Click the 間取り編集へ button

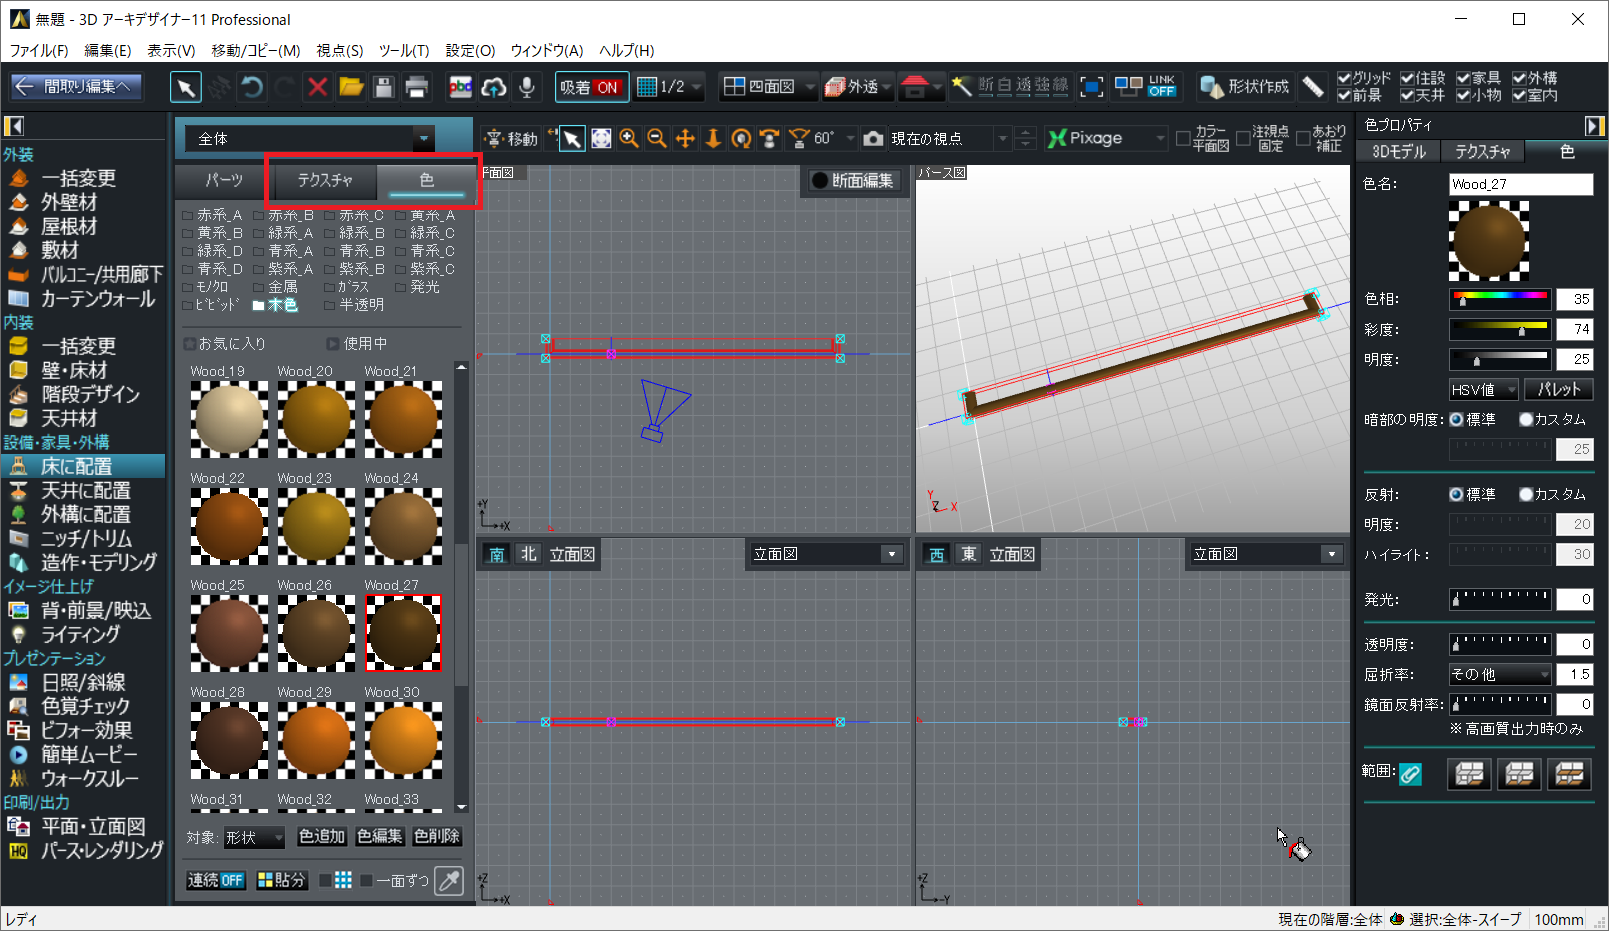coord(76,87)
